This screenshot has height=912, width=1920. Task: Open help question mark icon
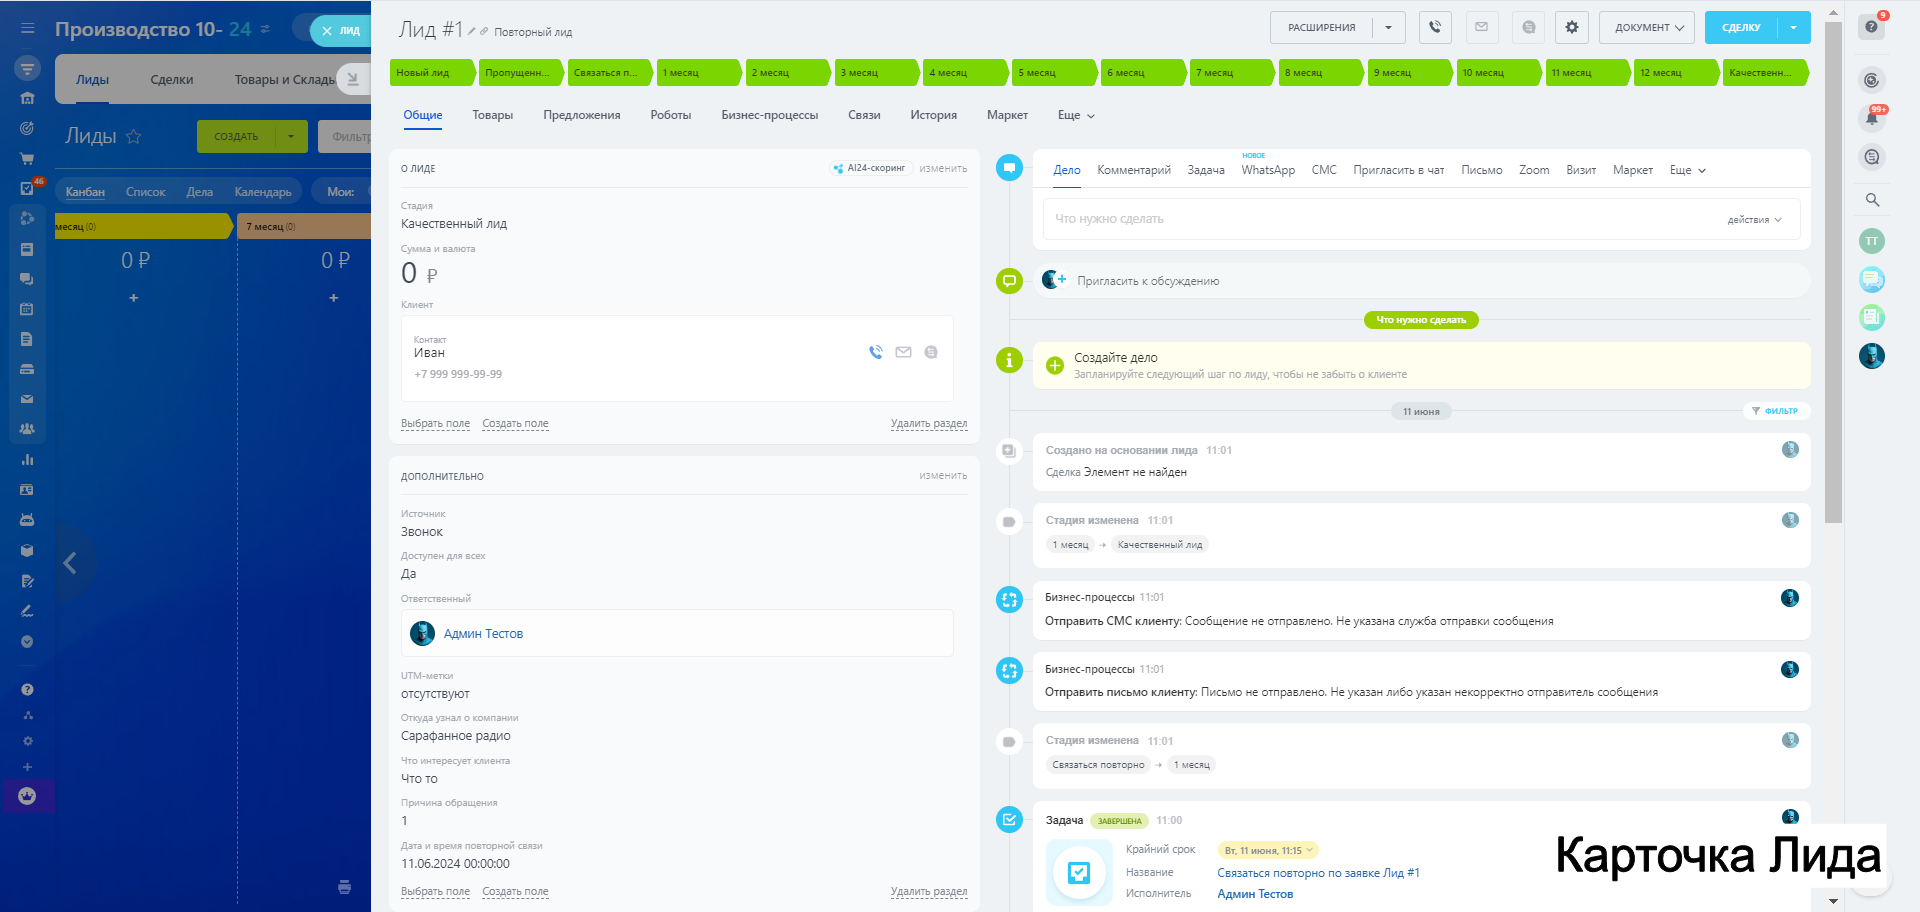point(1871,27)
